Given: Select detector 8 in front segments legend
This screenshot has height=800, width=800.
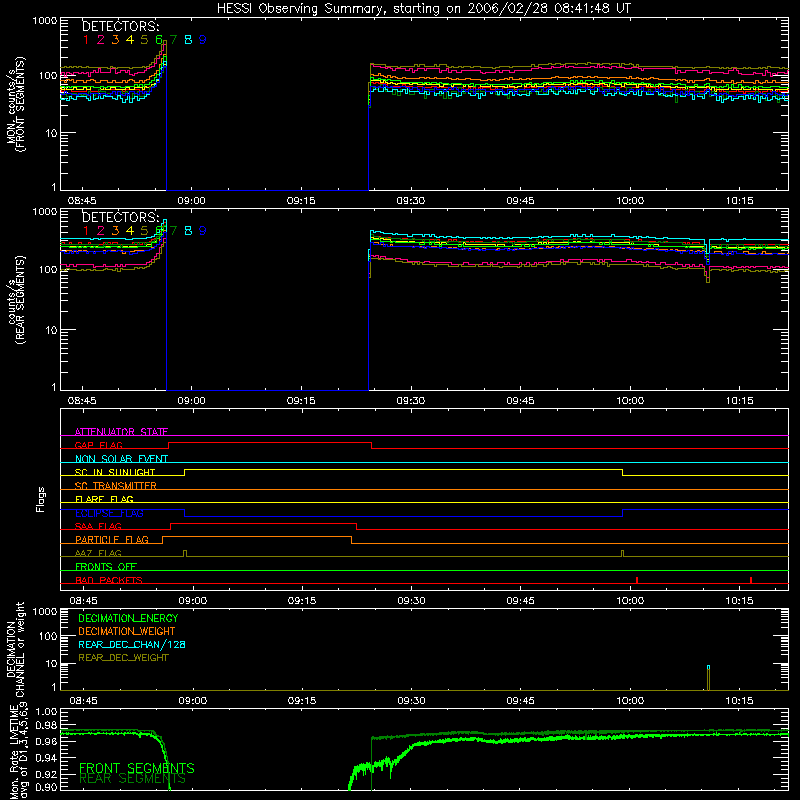Looking at the screenshot, I should 188,40.
